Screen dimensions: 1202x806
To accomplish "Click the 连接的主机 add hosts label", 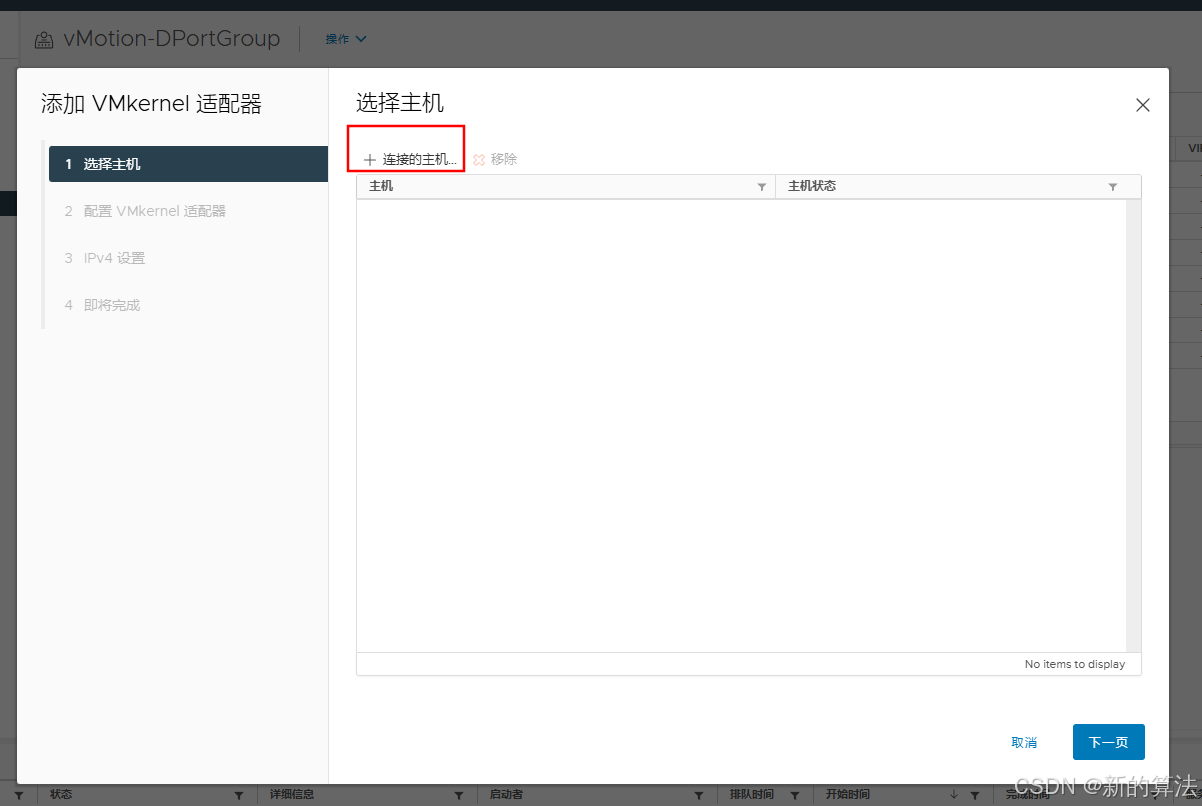I will [x=420, y=160].
